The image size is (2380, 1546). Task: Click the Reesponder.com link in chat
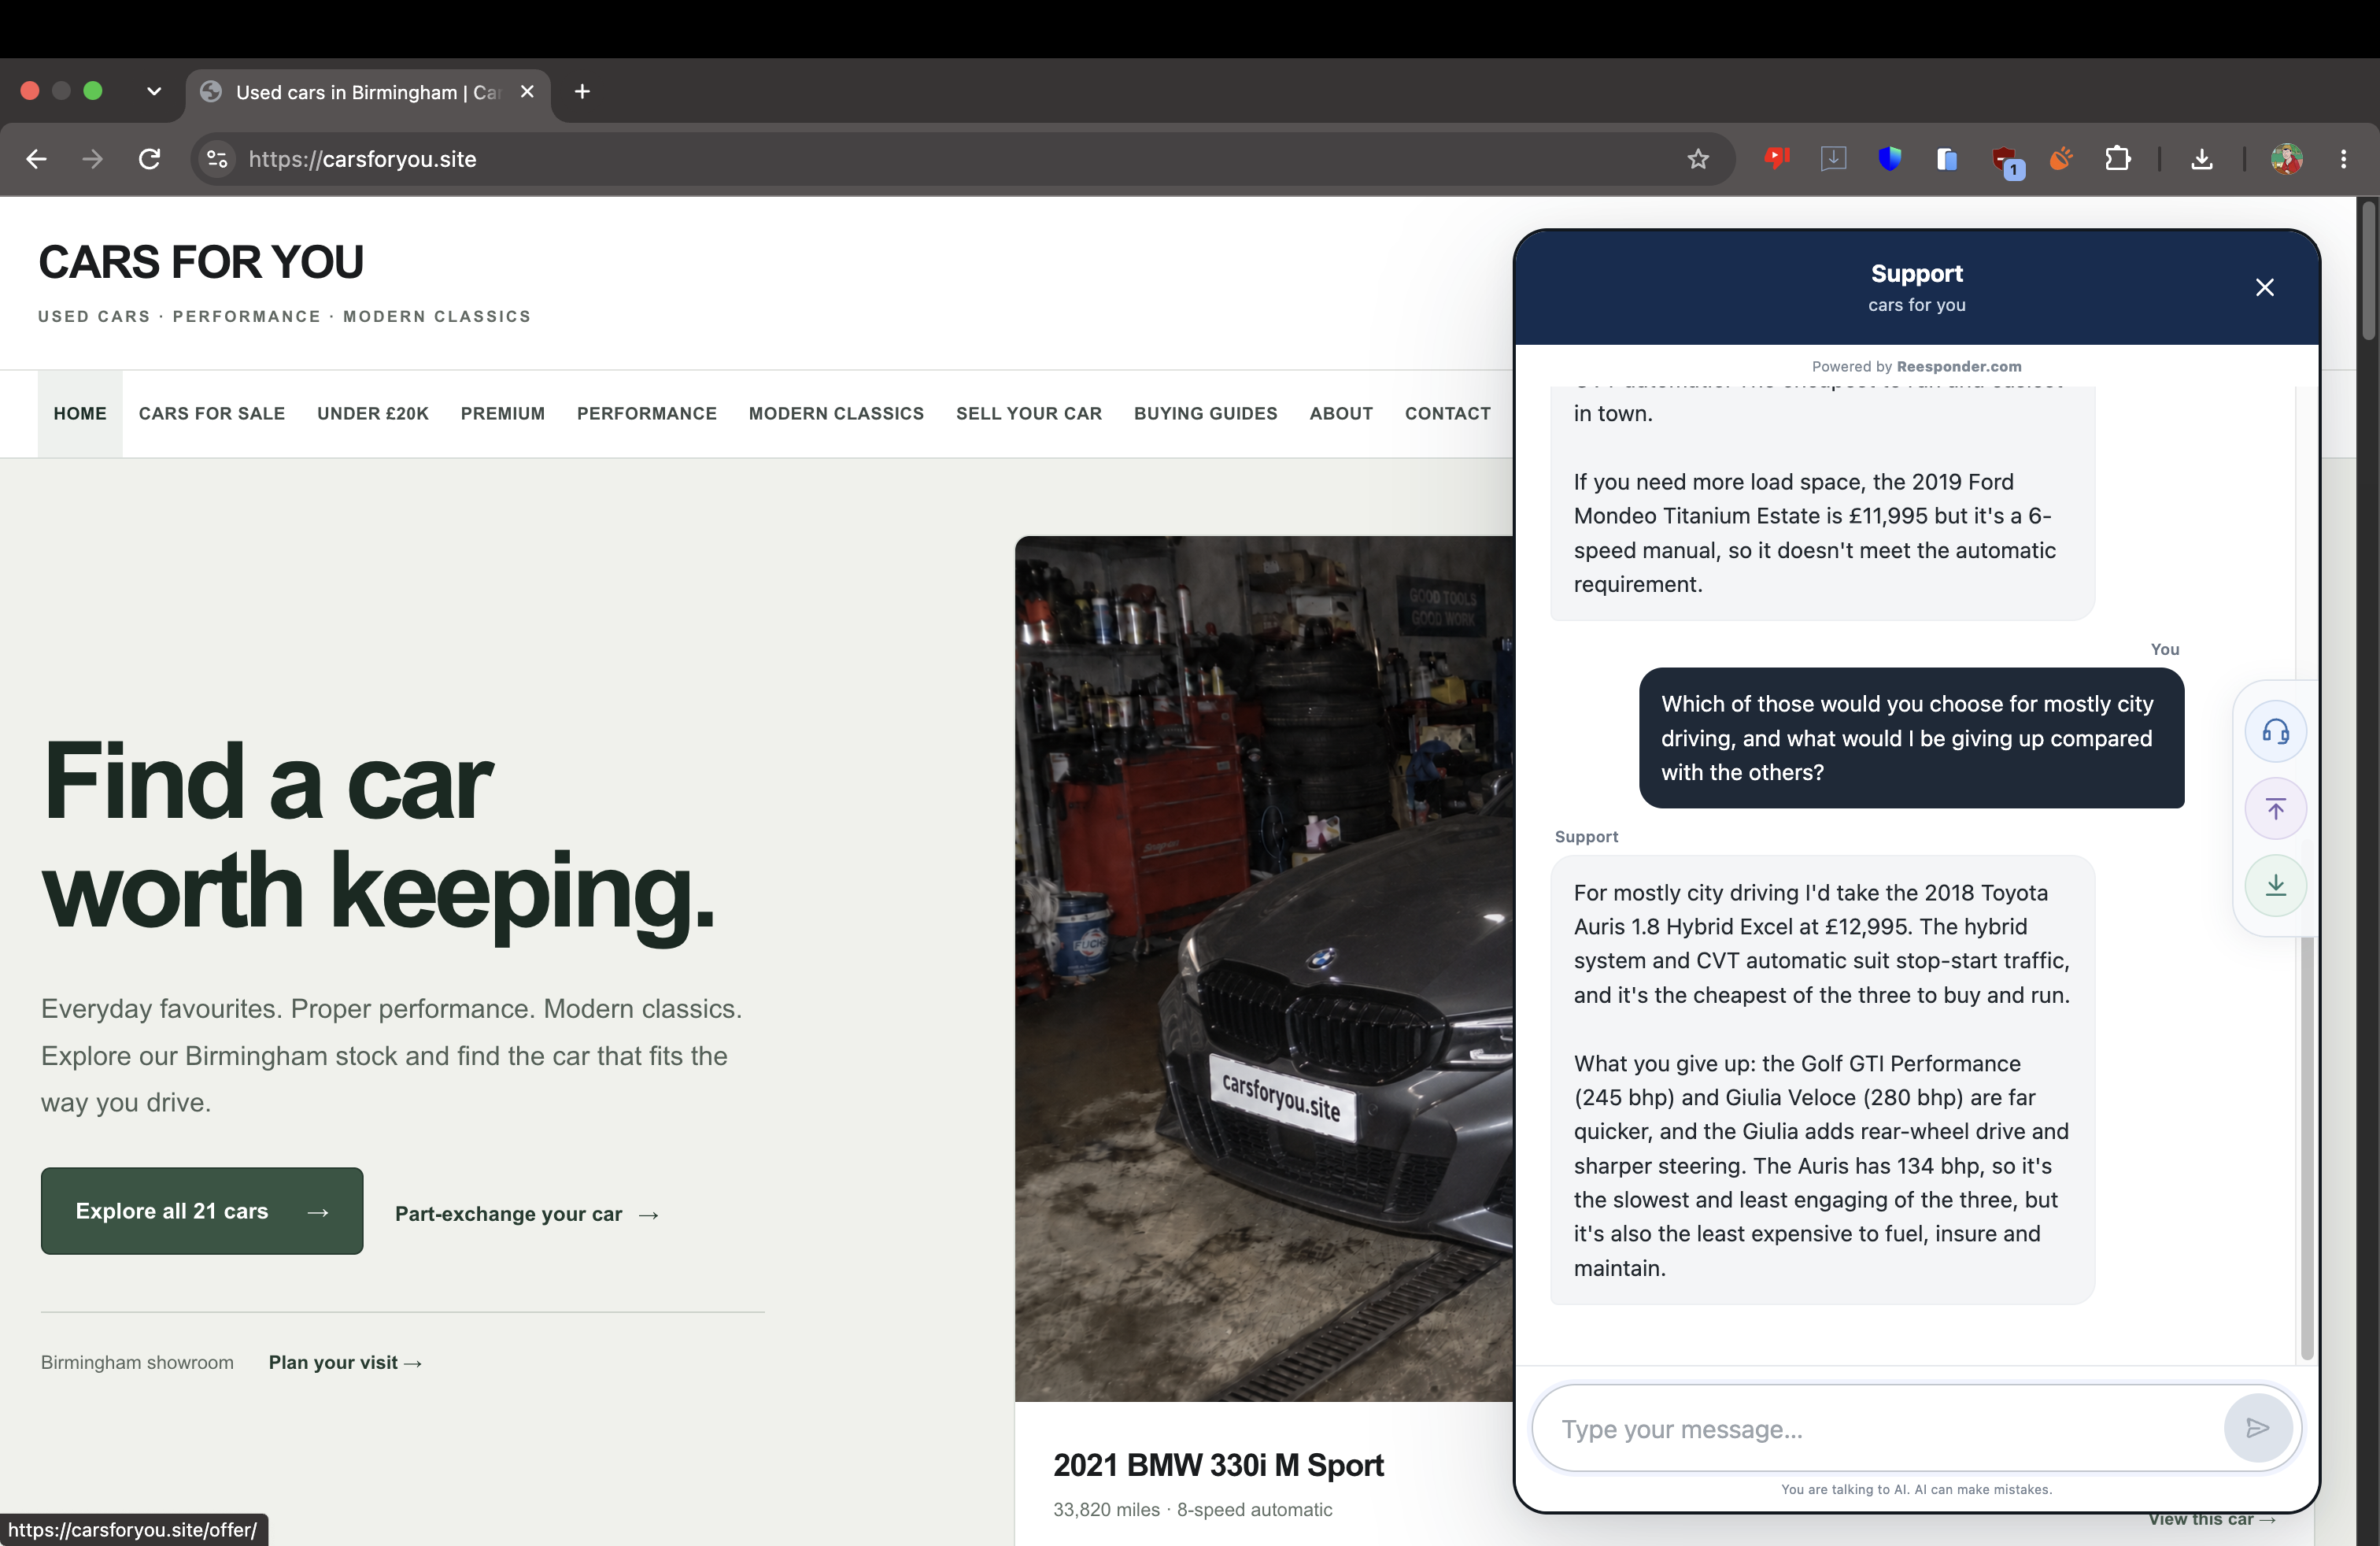click(x=1958, y=367)
